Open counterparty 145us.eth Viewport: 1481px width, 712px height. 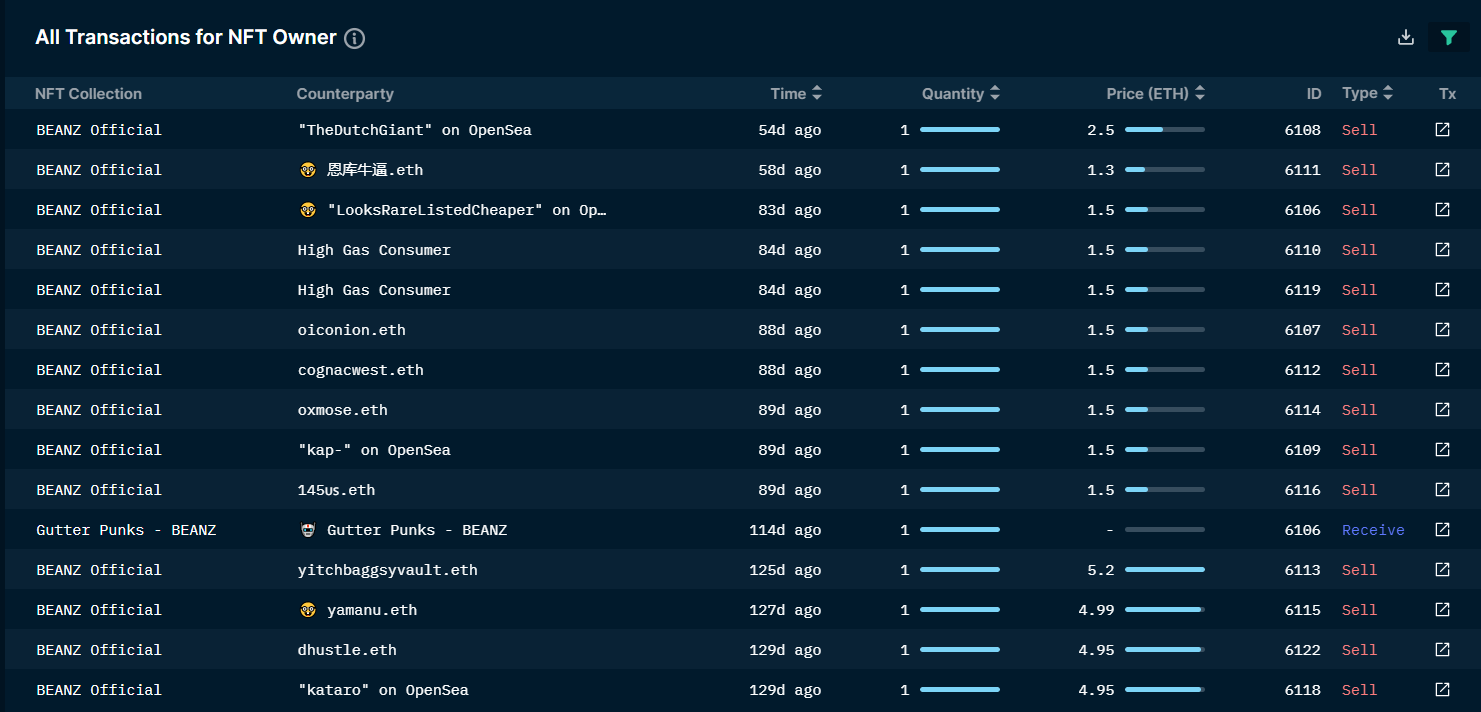[x=336, y=490]
